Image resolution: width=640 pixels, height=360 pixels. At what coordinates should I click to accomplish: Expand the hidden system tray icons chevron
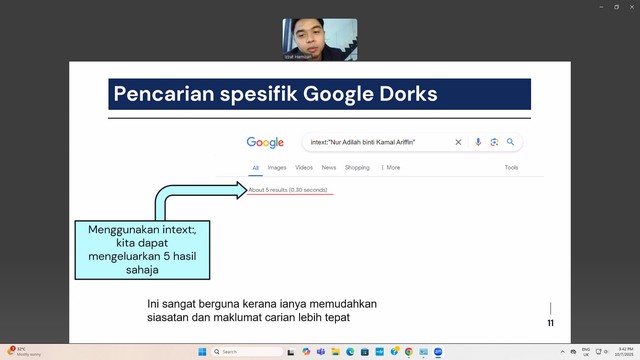562,352
